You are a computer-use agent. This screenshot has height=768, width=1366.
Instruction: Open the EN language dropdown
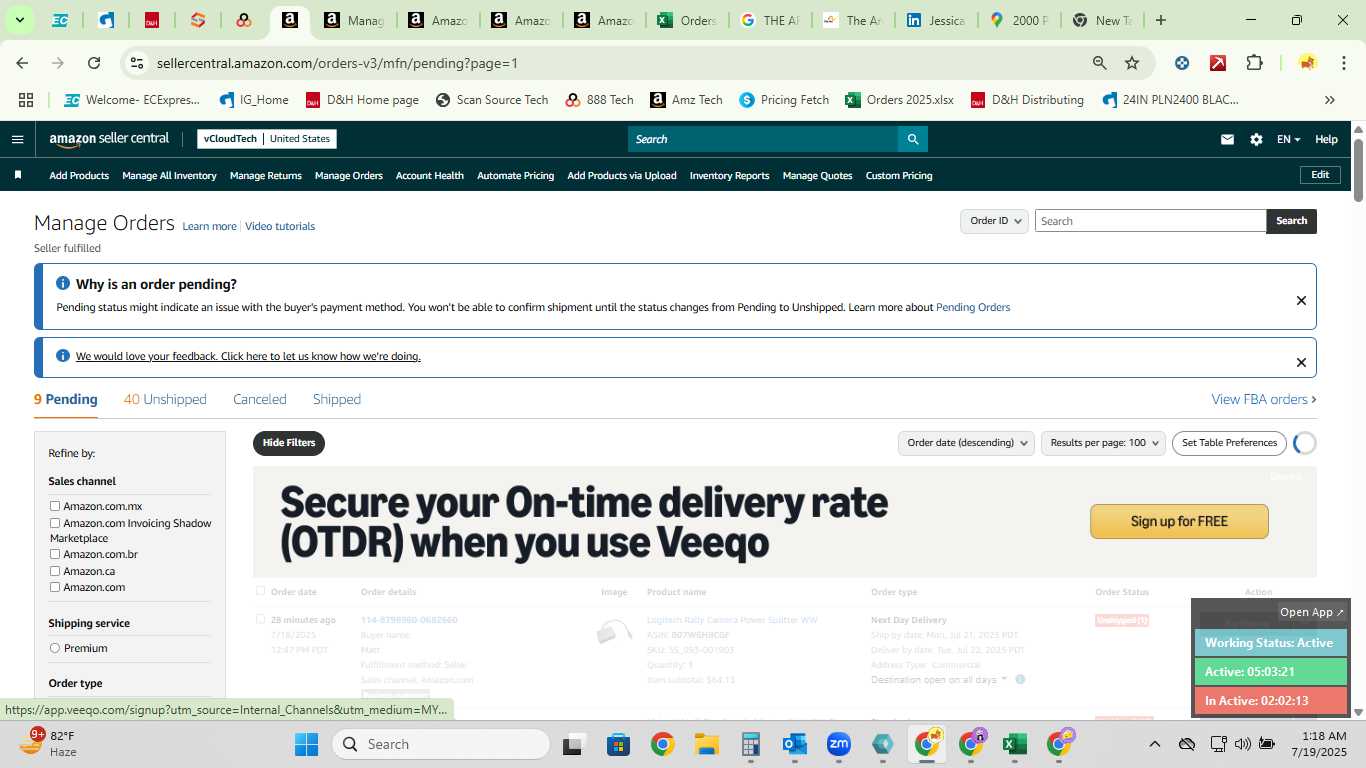coord(1288,139)
